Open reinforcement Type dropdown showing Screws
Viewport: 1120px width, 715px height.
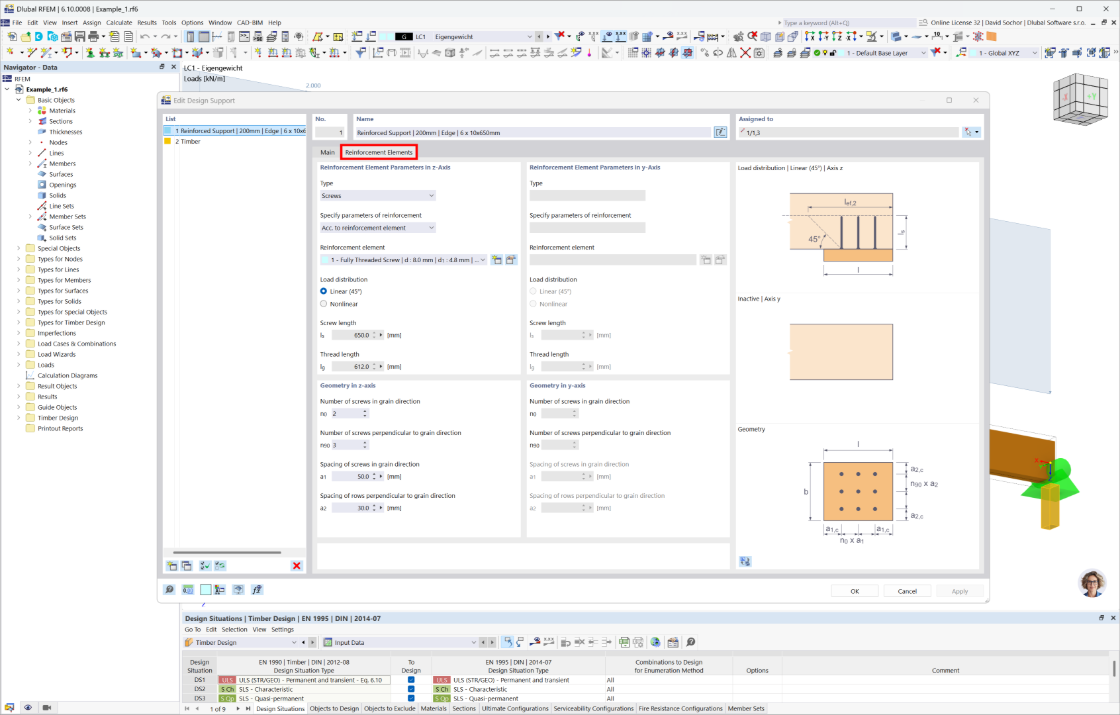[378, 196]
